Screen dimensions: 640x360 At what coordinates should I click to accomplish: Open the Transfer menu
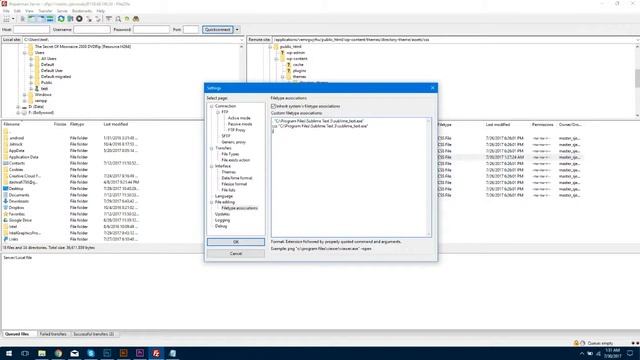pyautogui.click(x=45, y=11)
